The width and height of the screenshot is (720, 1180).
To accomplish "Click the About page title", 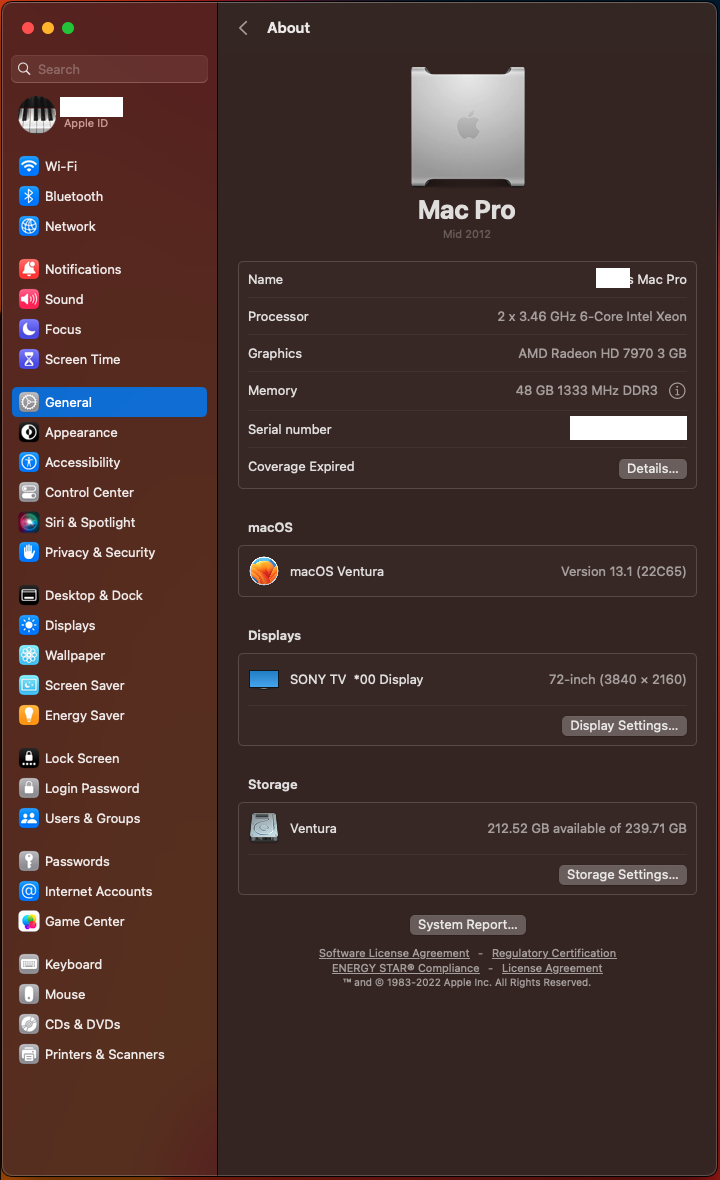I will (x=288, y=28).
